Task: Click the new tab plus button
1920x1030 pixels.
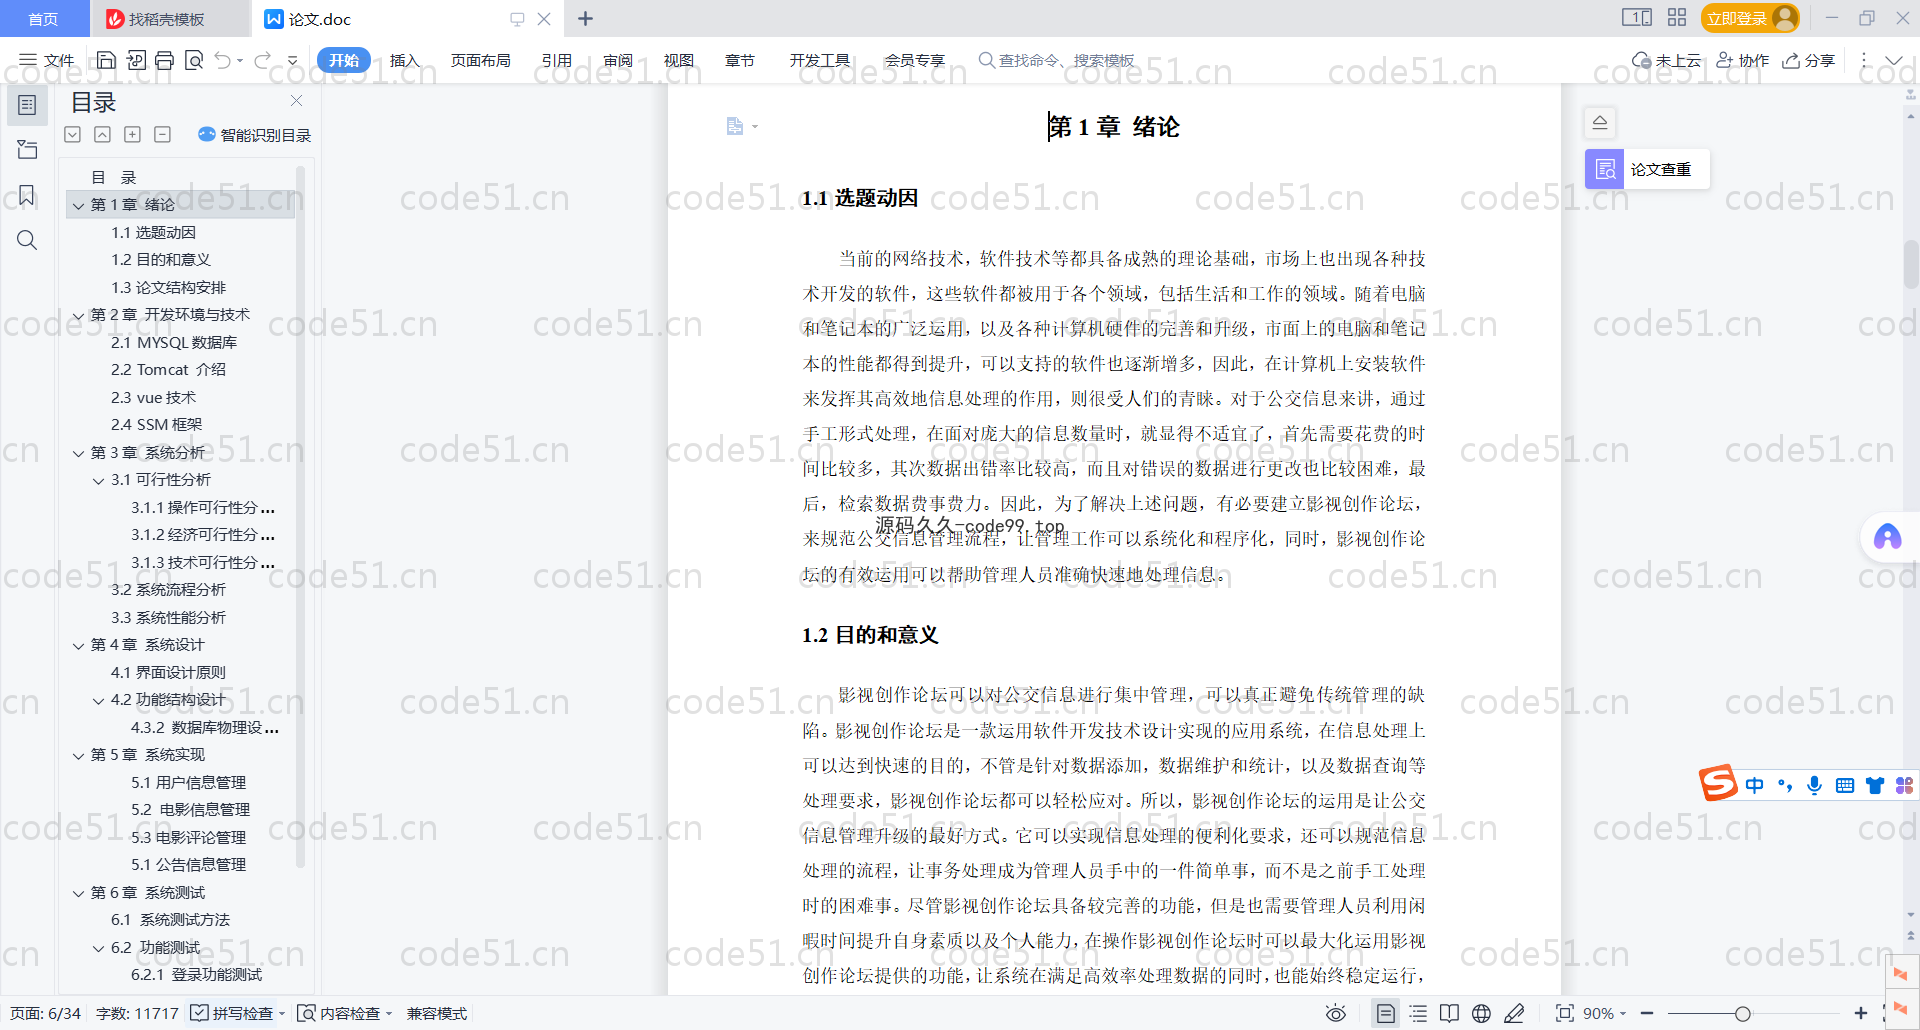Action: coord(586,18)
